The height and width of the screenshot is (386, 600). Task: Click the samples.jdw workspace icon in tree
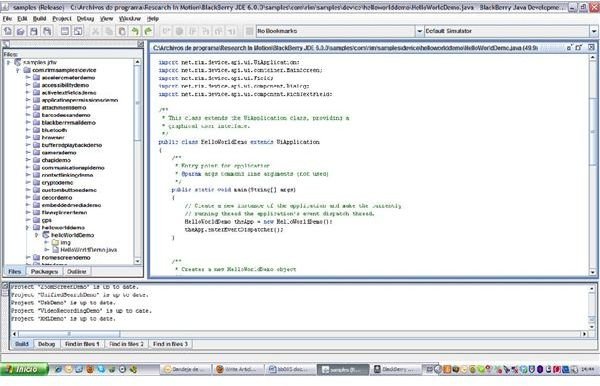(18, 62)
